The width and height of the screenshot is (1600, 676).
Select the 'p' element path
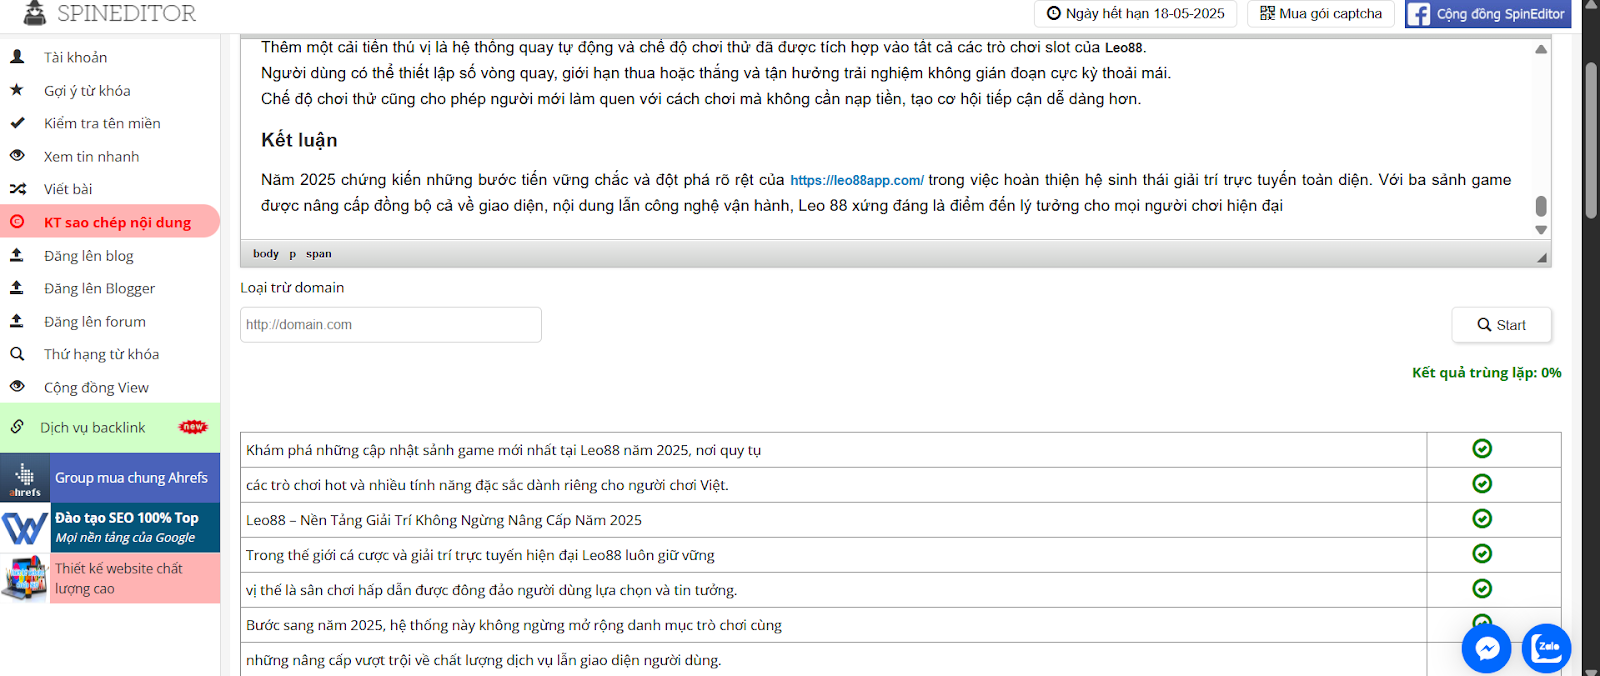pyautogui.click(x=293, y=254)
